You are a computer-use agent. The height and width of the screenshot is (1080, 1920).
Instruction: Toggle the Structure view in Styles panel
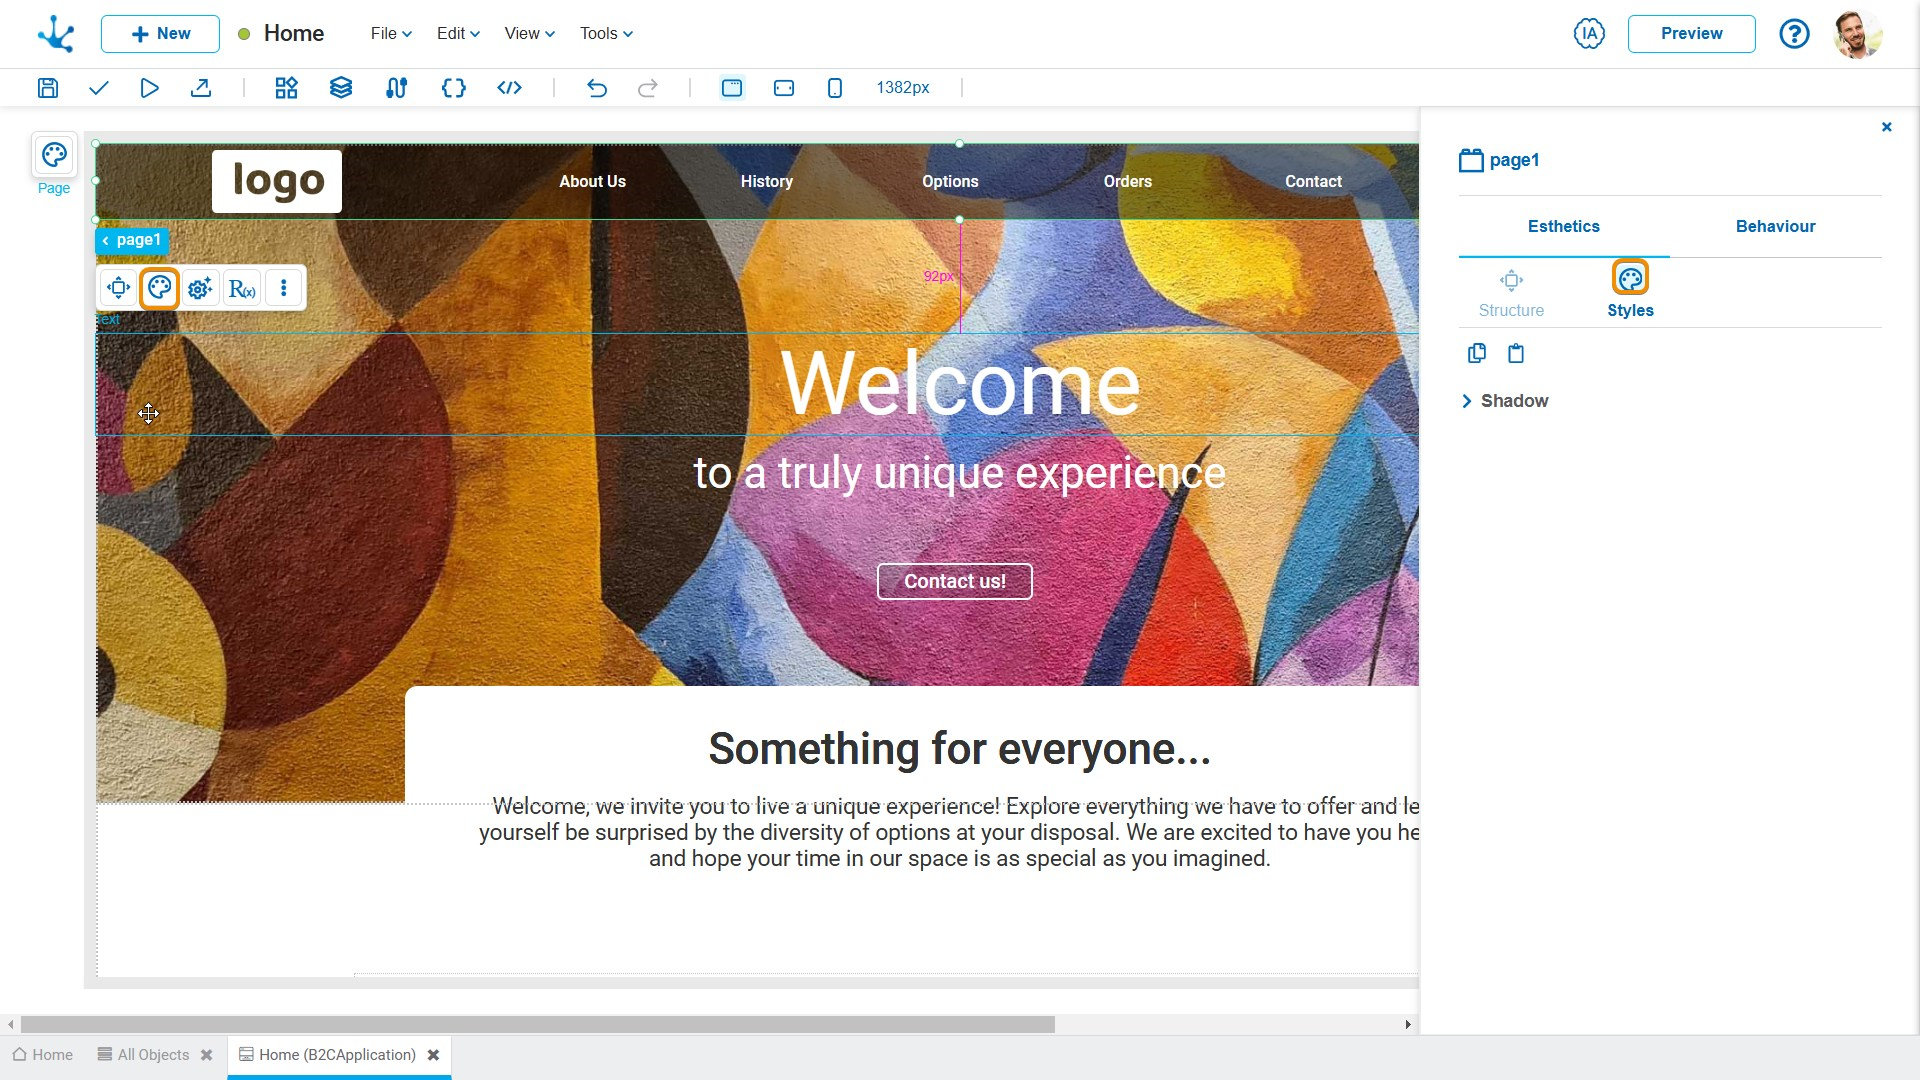(1511, 289)
